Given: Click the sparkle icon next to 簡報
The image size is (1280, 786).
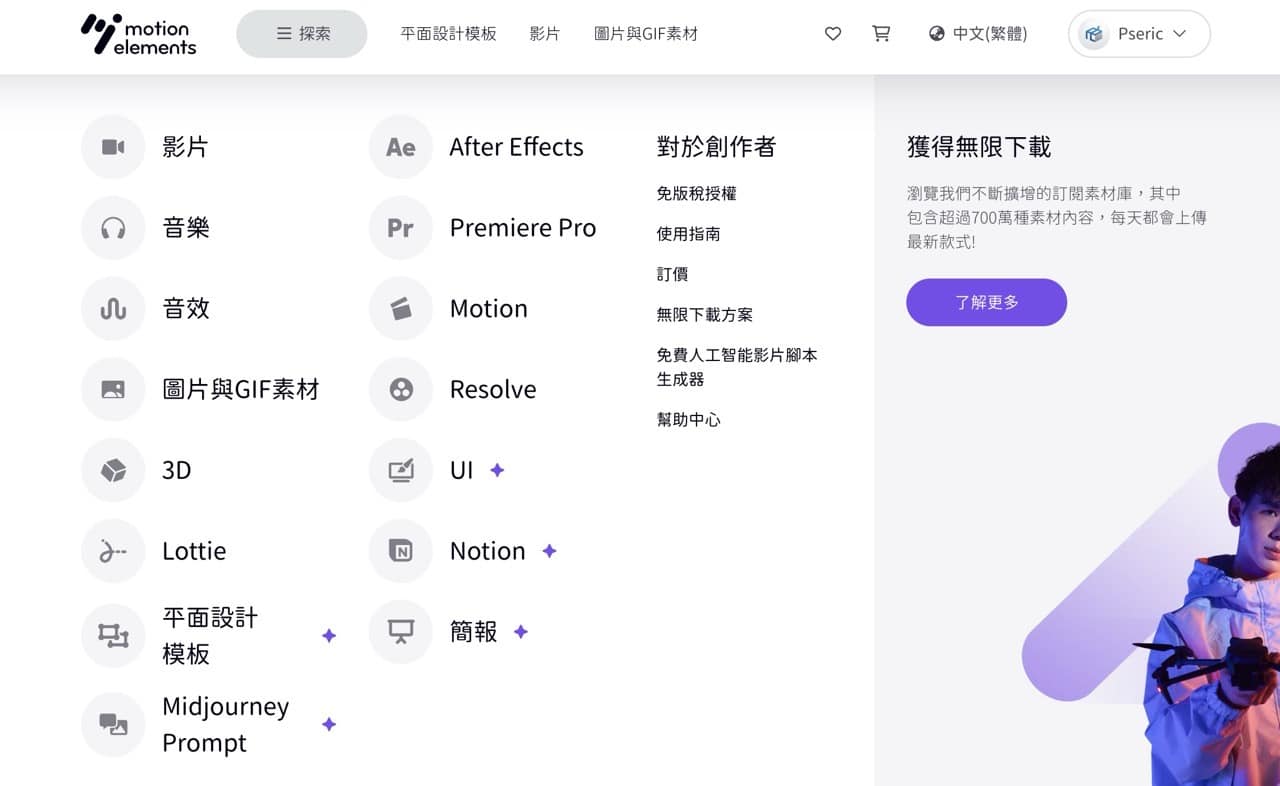Looking at the screenshot, I should point(521,632).
